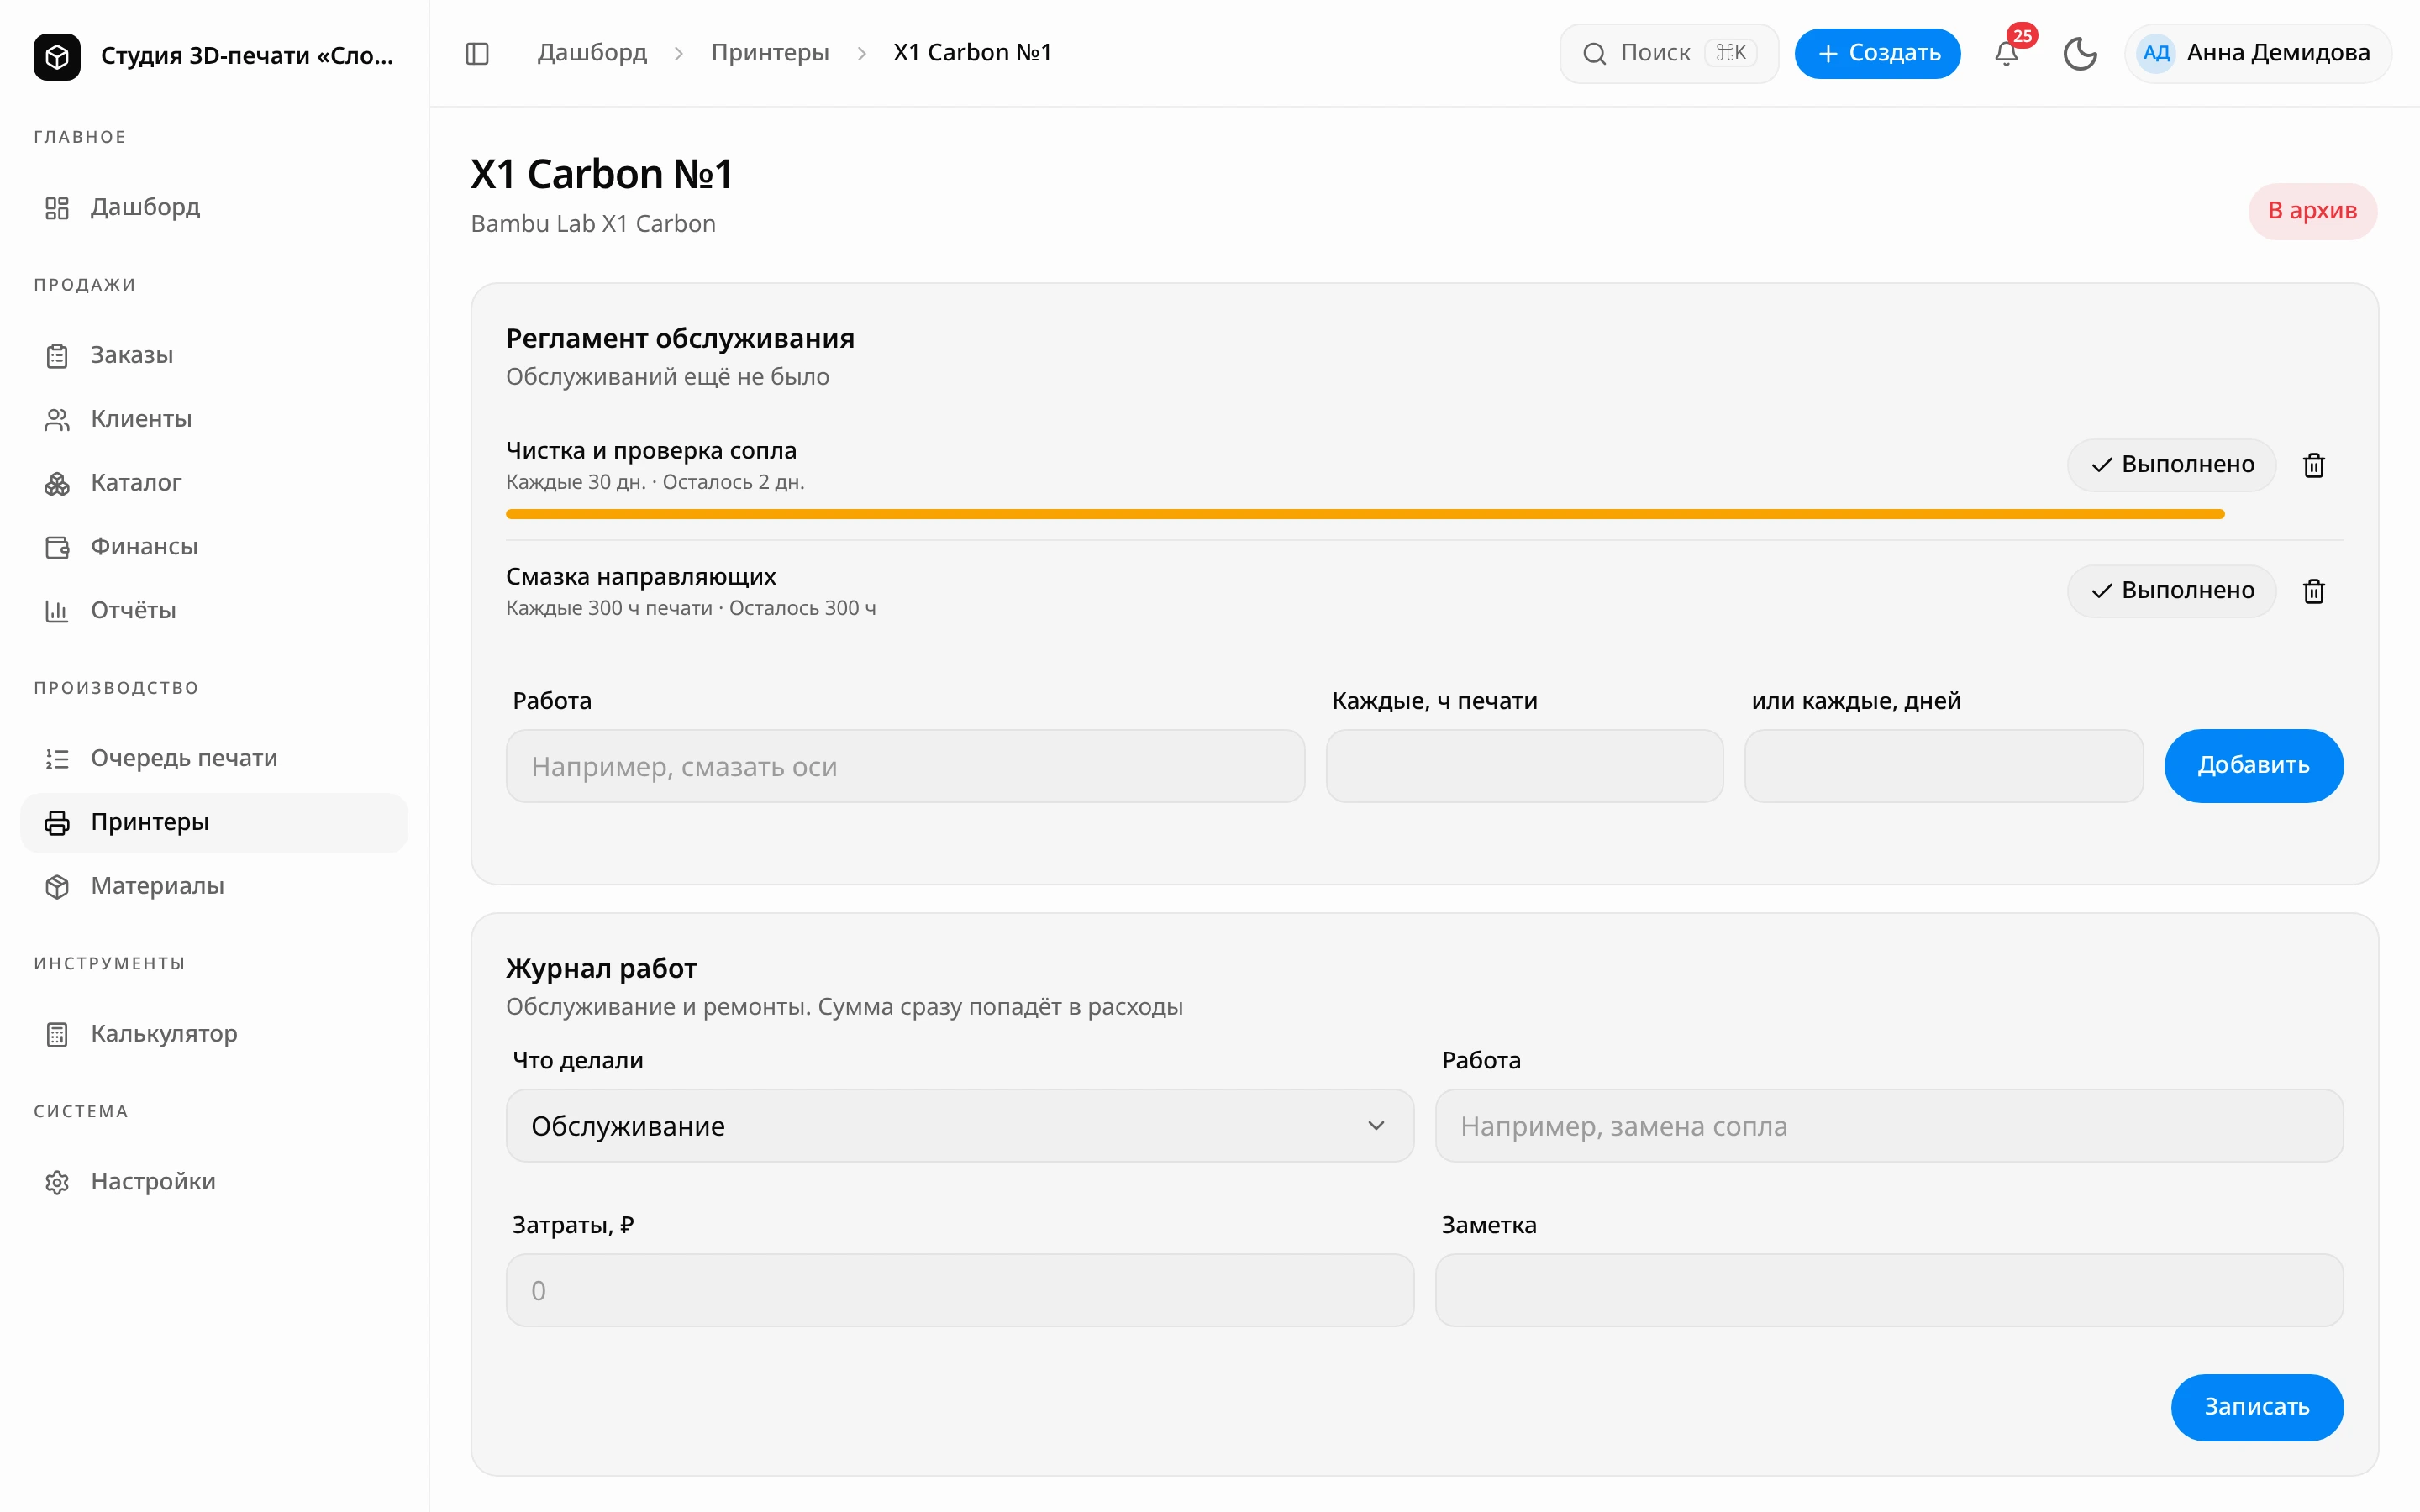Screen dimensions: 2420x1512
Task: Delete the rail lubrication task
Action: [2314, 591]
